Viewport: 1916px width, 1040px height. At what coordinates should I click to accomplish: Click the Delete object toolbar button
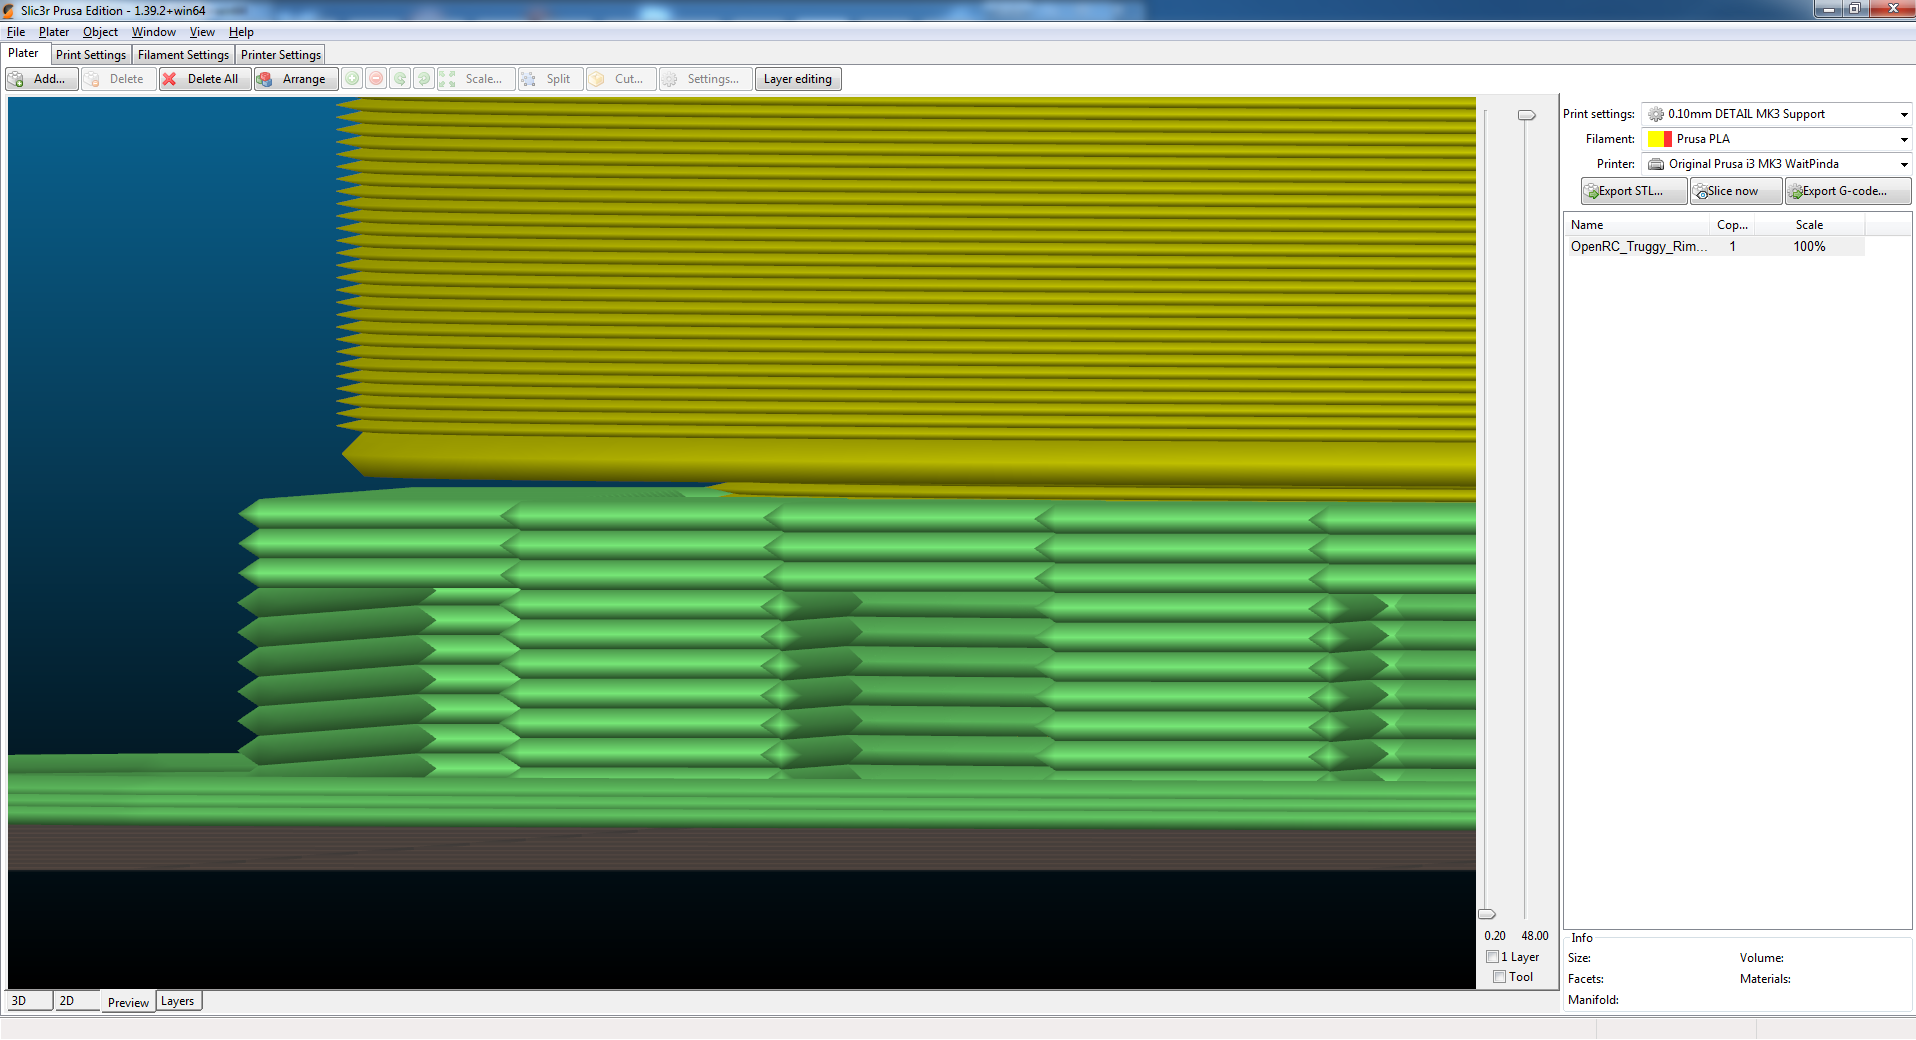point(119,79)
